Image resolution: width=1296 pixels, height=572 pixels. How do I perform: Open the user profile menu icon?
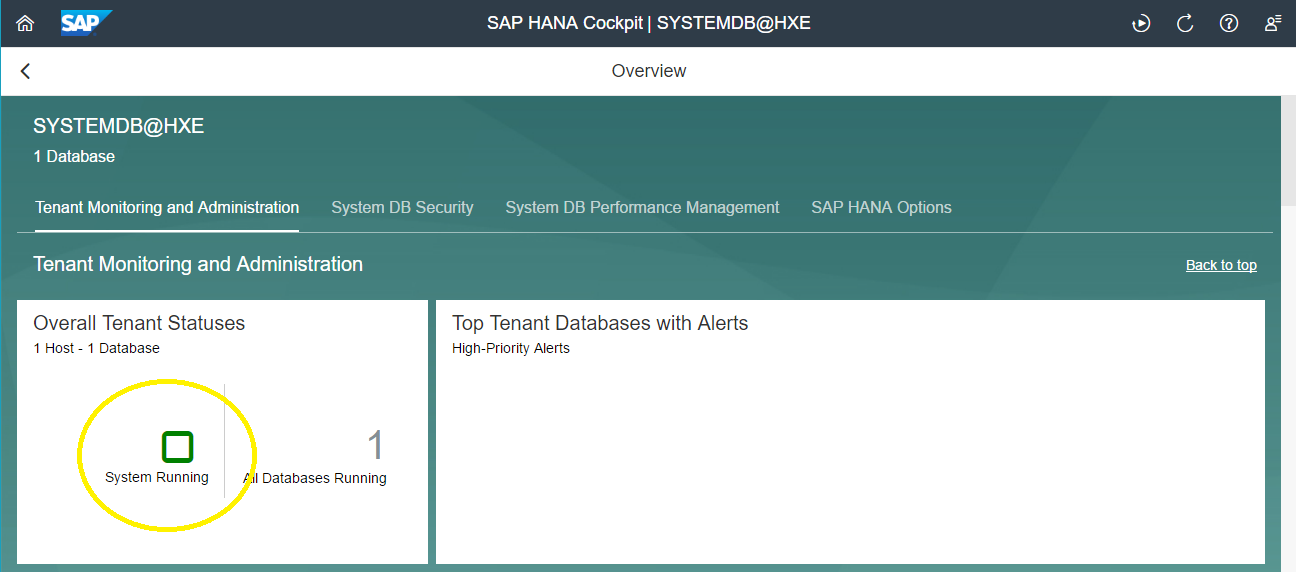[1273, 23]
